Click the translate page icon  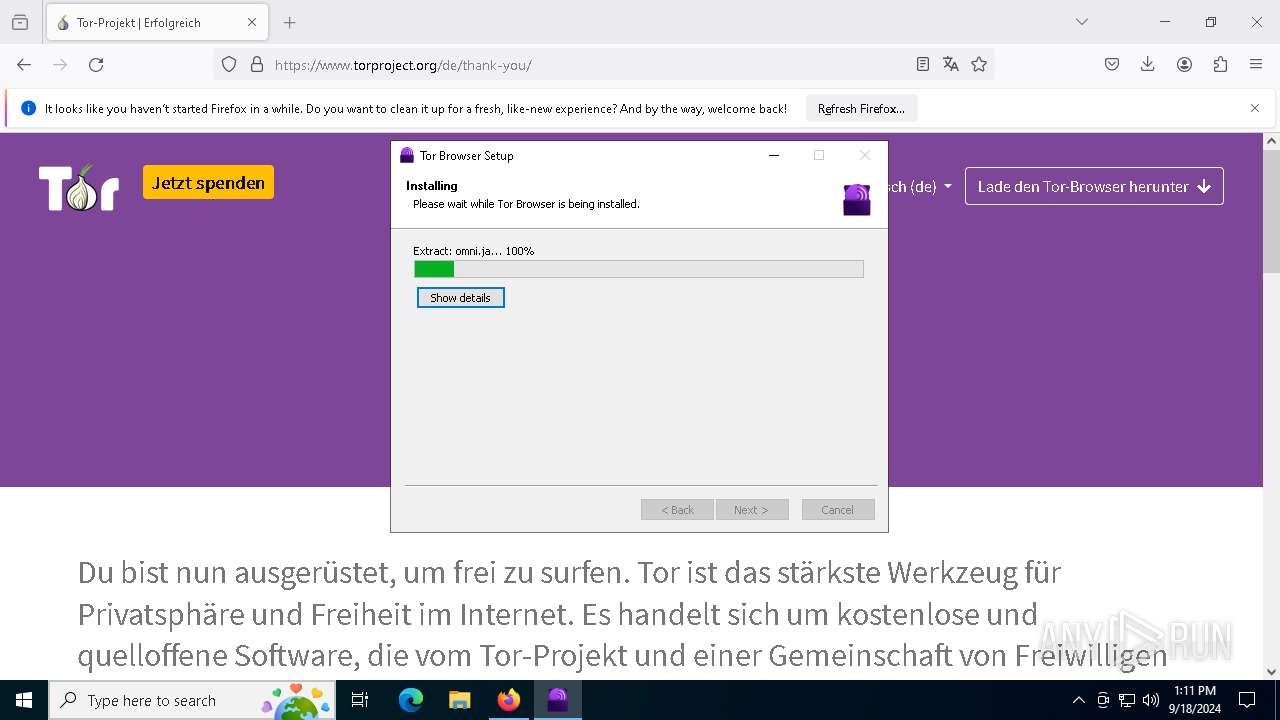951,65
